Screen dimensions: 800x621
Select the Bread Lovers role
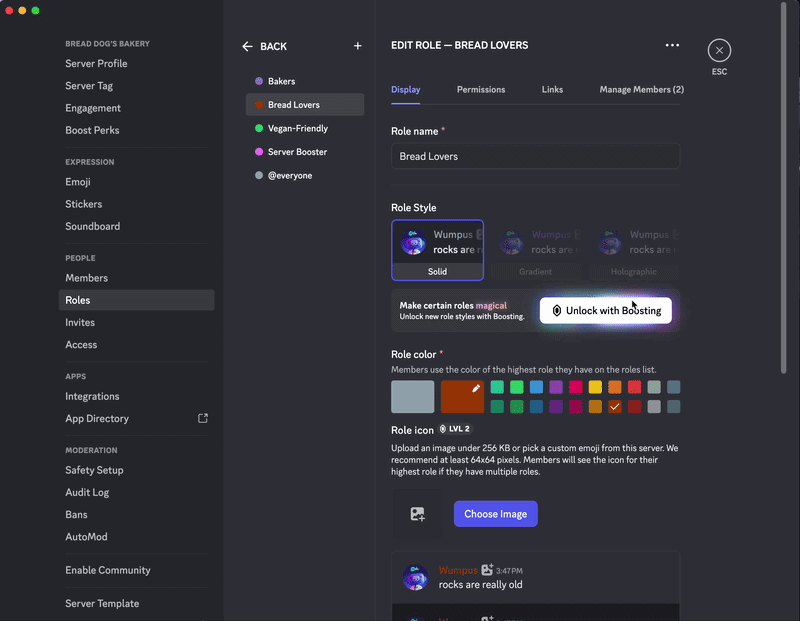(x=305, y=105)
